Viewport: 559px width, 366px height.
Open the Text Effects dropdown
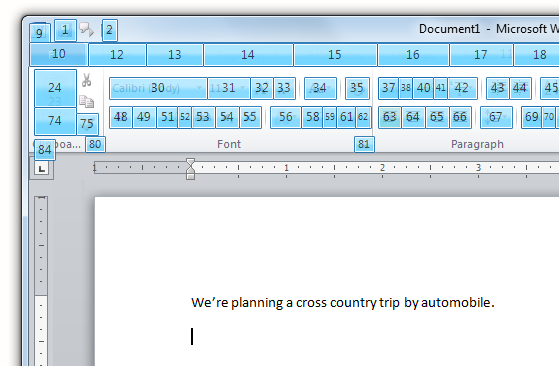(x=286, y=117)
